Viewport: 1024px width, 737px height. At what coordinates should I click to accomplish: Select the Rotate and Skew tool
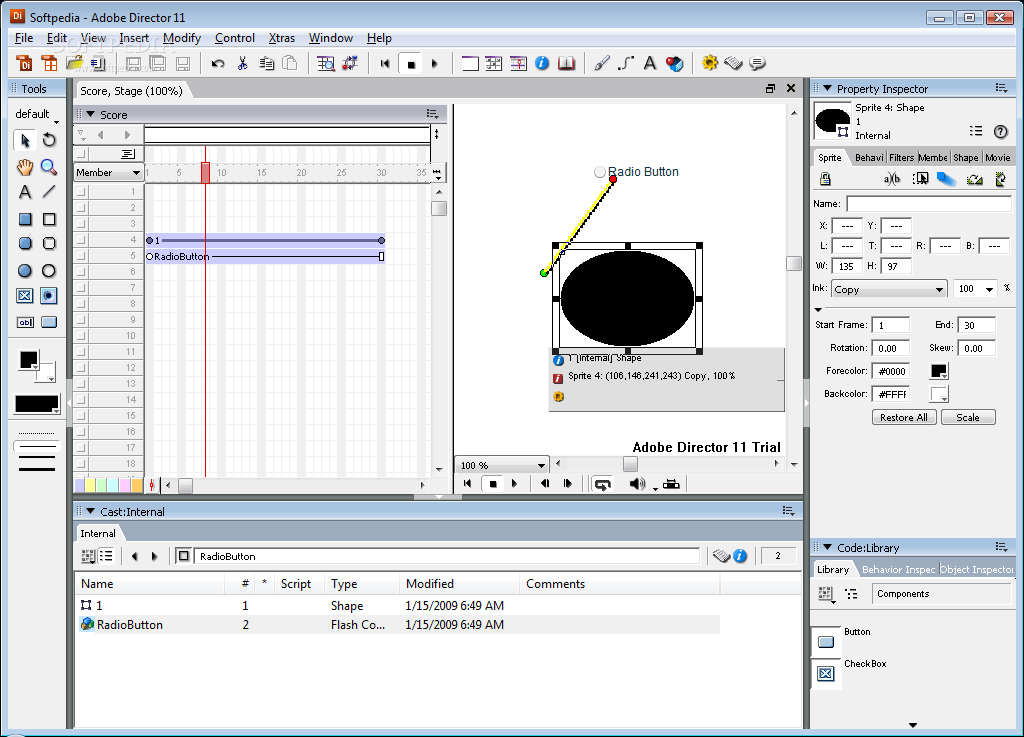pos(49,140)
